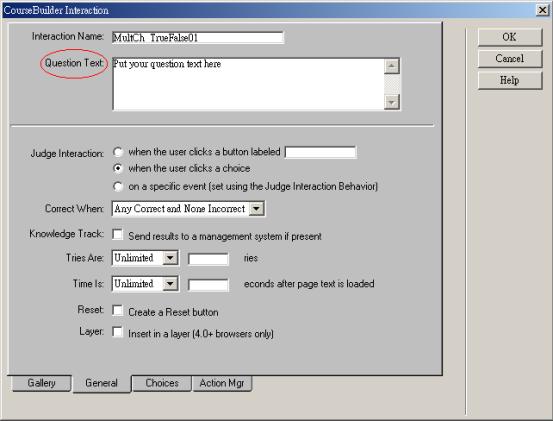Select 'when the user clicks a button labeled' option
Viewport: 553px width, 421px height.
118,152
